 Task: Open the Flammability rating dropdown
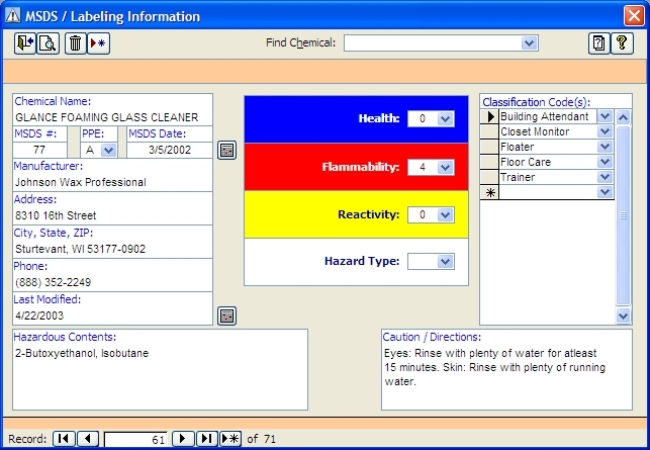tap(445, 167)
